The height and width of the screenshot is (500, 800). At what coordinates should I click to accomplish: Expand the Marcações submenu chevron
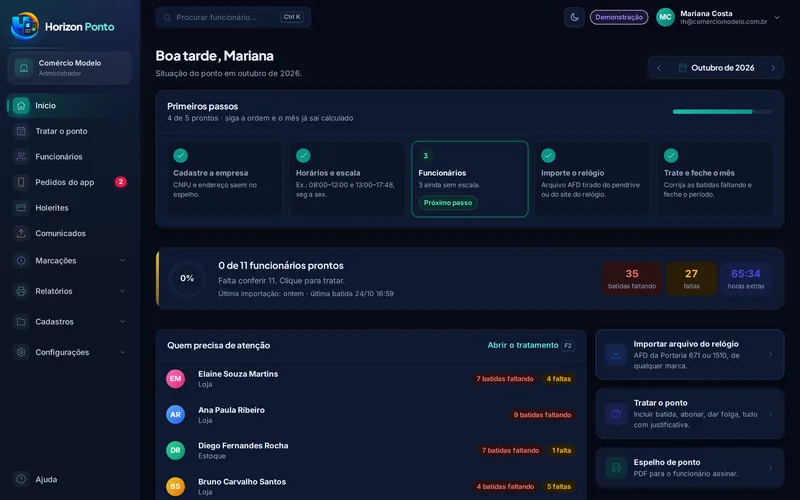[x=122, y=260]
